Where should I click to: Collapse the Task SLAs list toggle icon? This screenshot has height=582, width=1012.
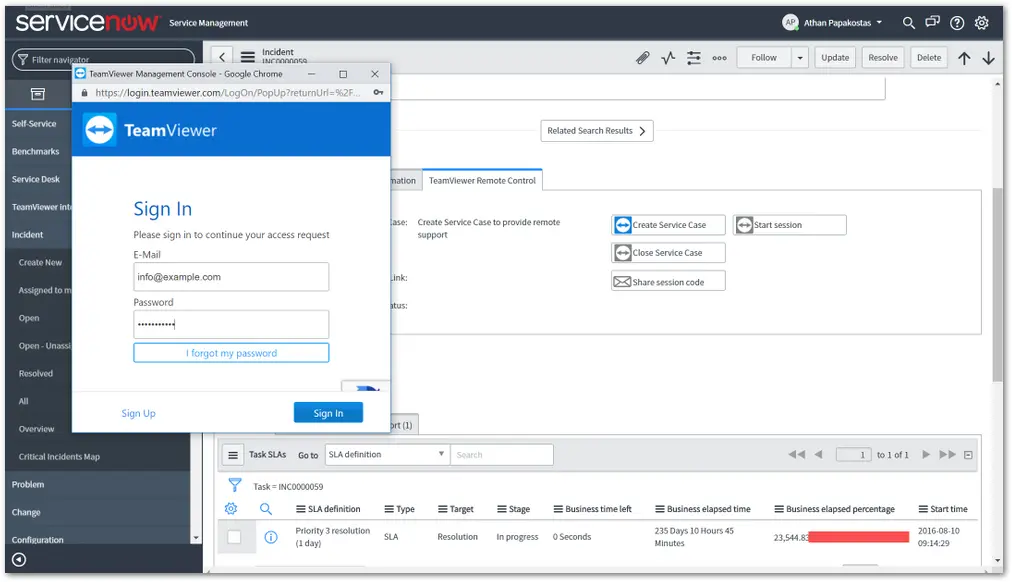(x=968, y=455)
